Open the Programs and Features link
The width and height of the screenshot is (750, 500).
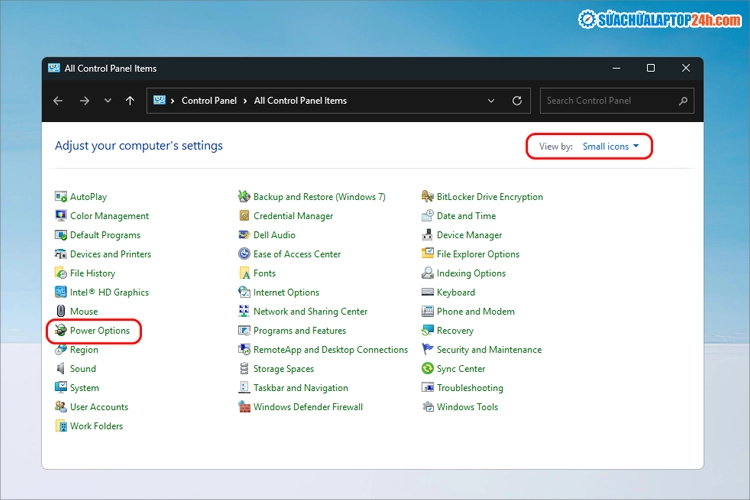click(x=299, y=331)
